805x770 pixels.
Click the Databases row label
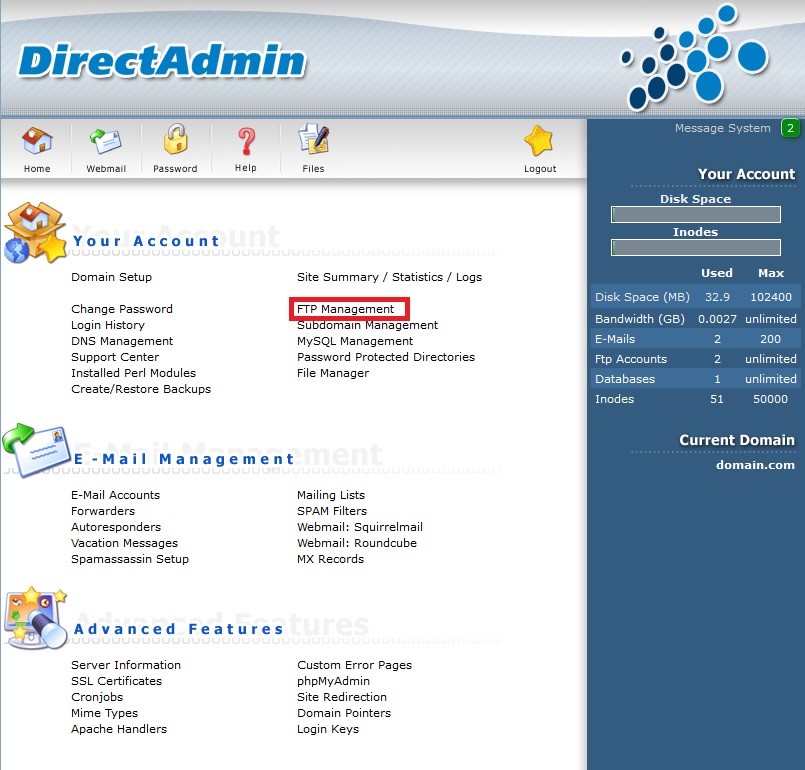click(625, 379)
